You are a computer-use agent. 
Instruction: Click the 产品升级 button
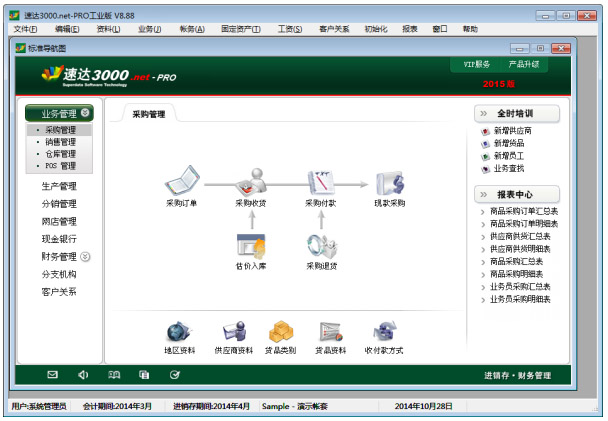coord(524,64)
